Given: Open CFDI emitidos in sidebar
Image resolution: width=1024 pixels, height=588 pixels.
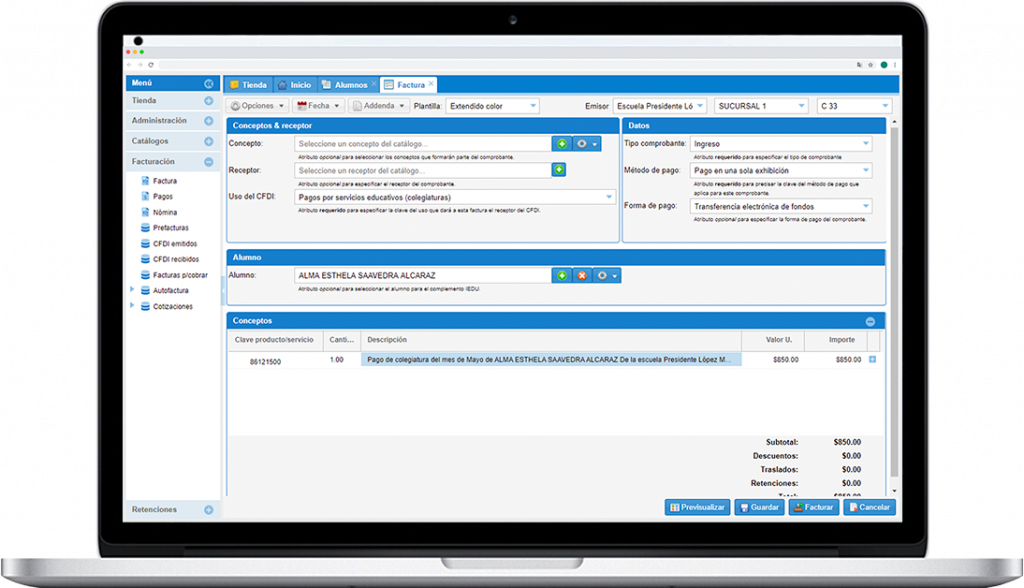Looking at the screenshot, I should click(x=174, y=243).
